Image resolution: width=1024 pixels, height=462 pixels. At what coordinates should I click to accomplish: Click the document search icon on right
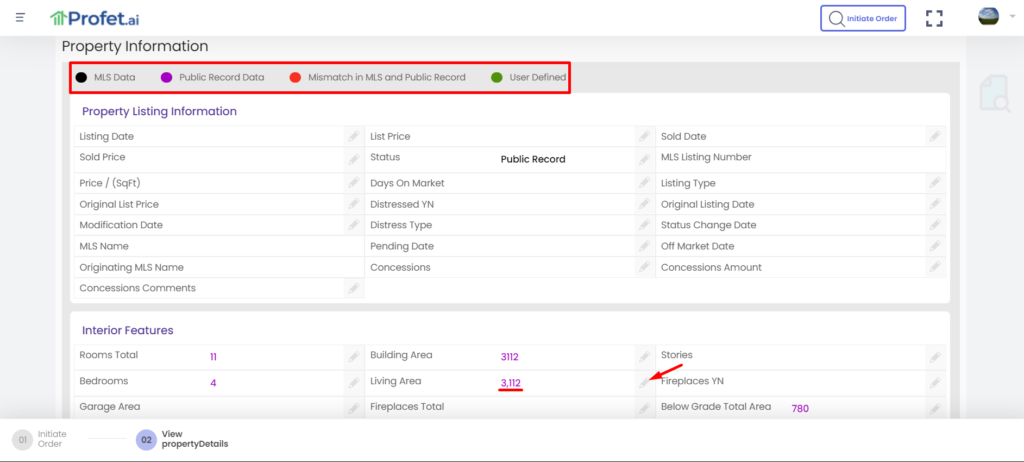(x=994, y=93)
